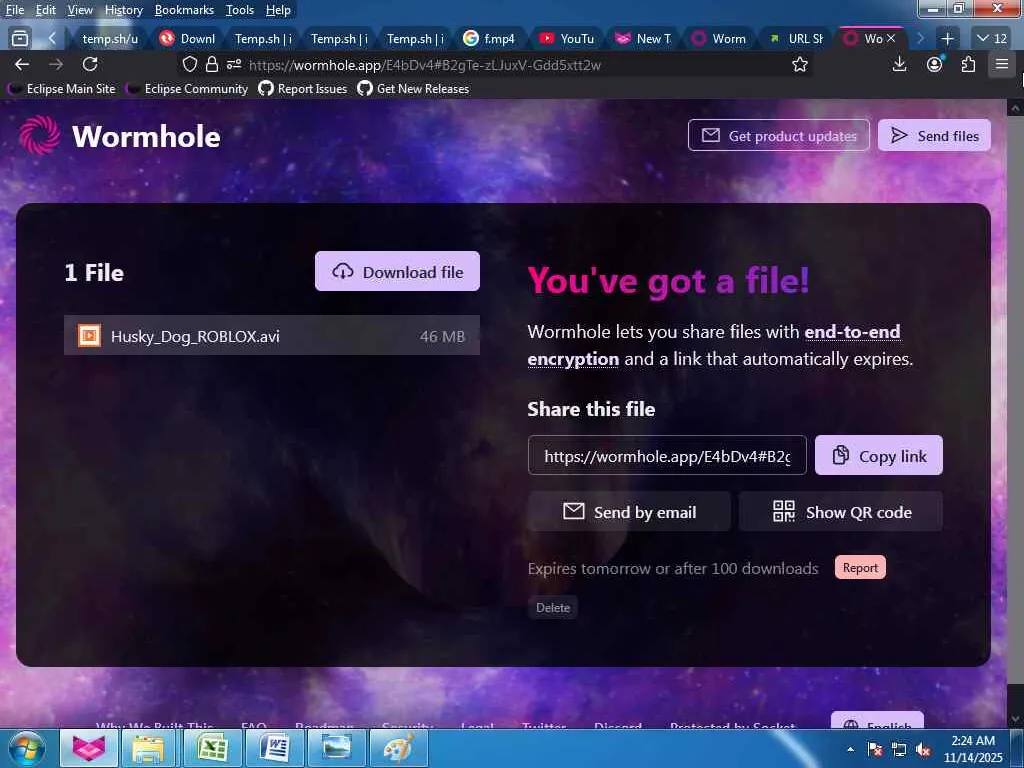Open the Windows Start orb
The image size is (1024, 768).
tap(27, 748)
